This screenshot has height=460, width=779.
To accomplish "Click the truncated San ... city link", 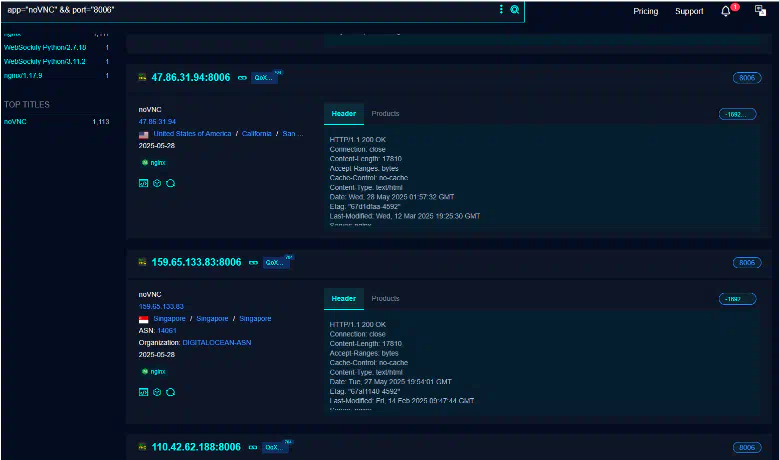I will click(x=293, y=134).
